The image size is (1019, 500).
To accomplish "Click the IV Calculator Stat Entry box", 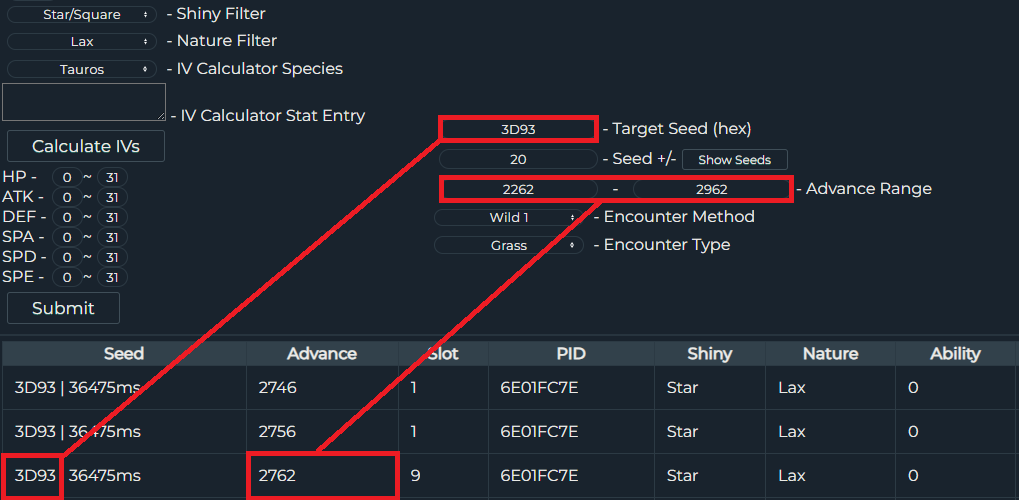I will pyautogui.click(x=84, y=102).
